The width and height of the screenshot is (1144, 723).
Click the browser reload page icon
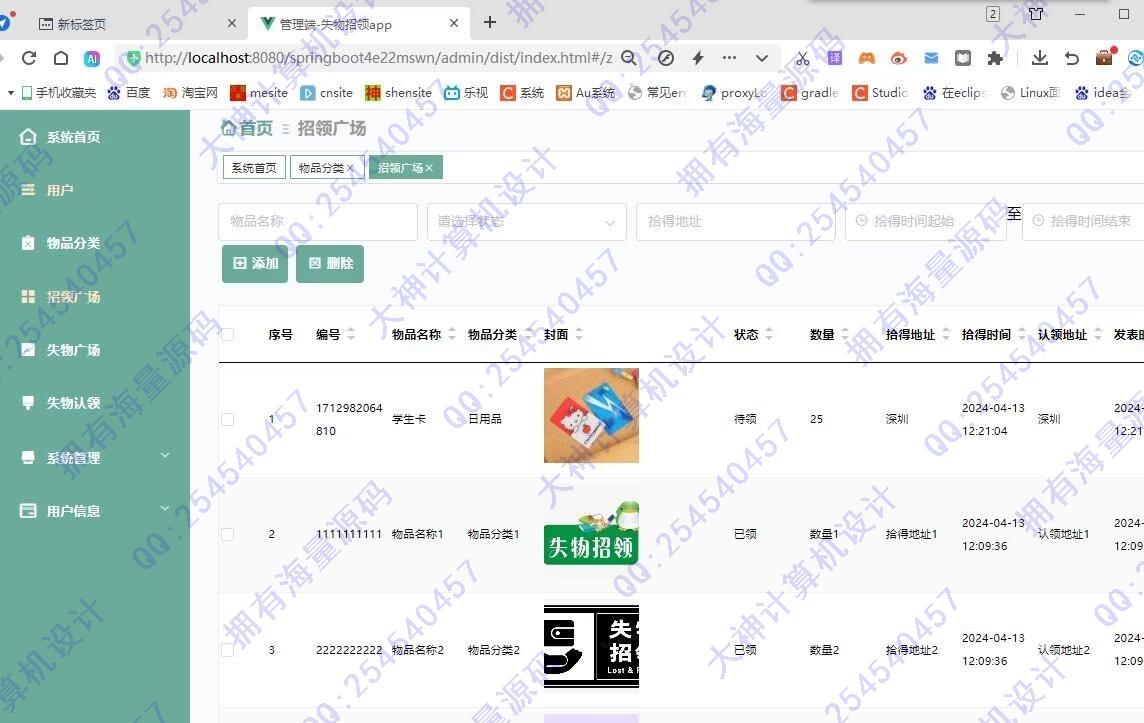(x=29, y=59)
